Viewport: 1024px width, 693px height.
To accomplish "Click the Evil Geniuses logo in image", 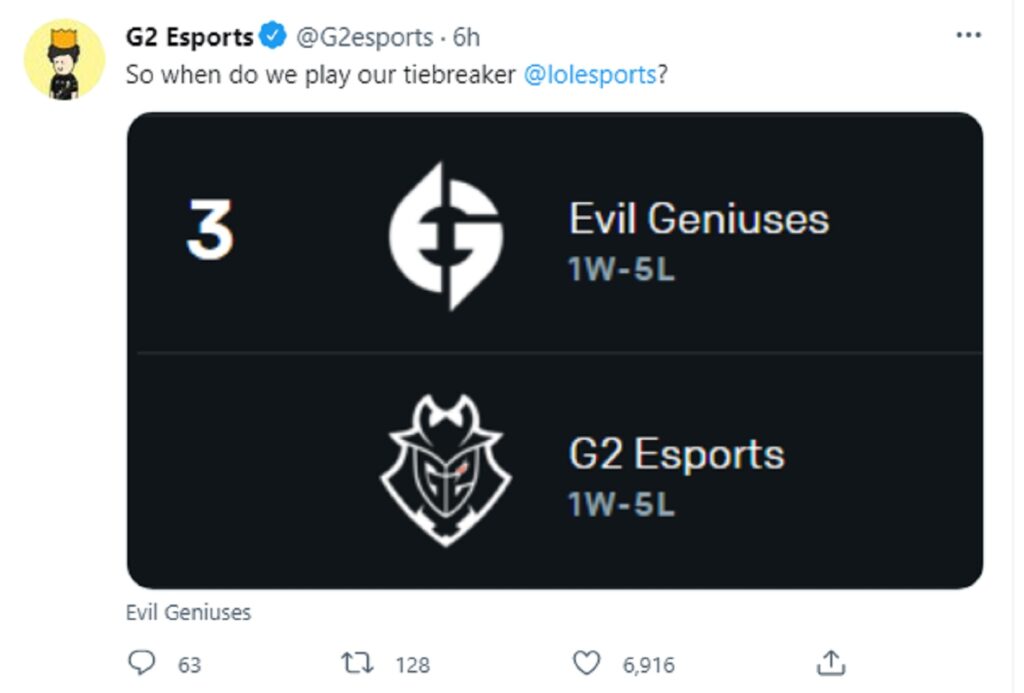I will click(x=445, y=236).
